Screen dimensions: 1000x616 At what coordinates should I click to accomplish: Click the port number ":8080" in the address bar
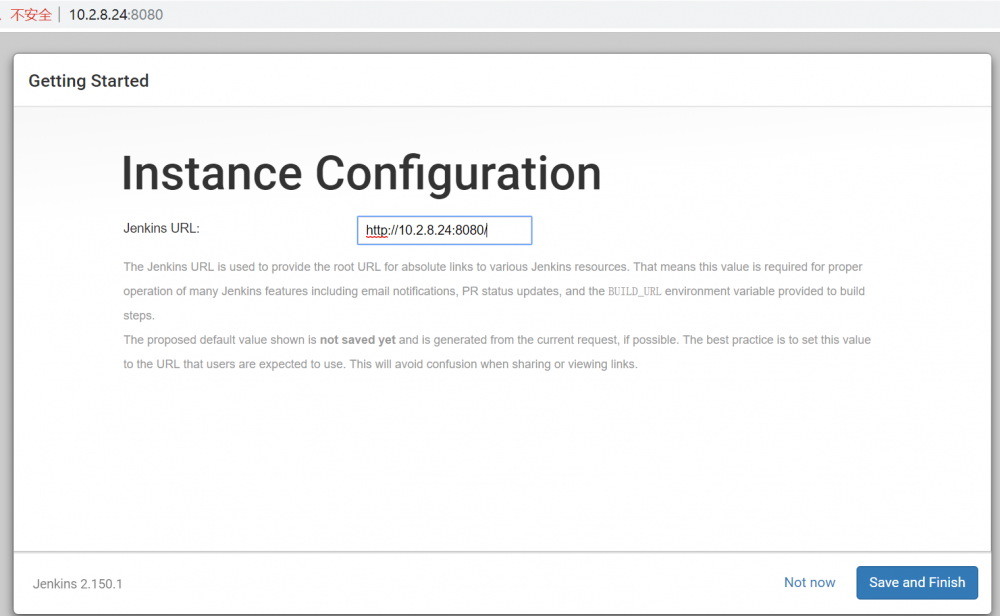tap(149, 14)
